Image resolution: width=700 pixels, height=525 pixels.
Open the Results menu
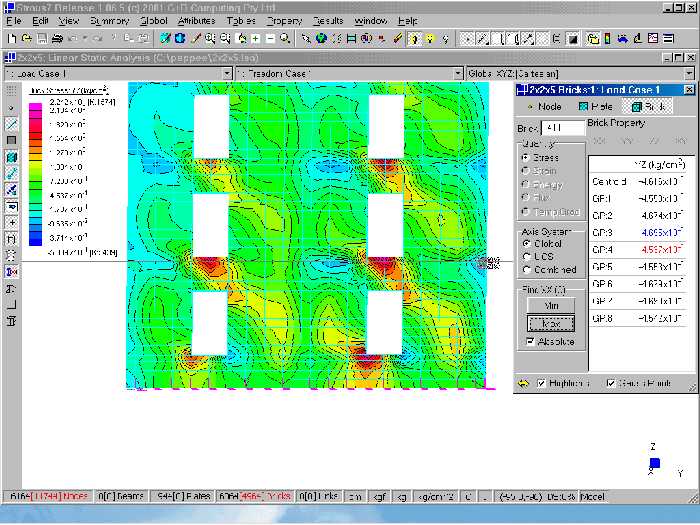click(327, 20)
